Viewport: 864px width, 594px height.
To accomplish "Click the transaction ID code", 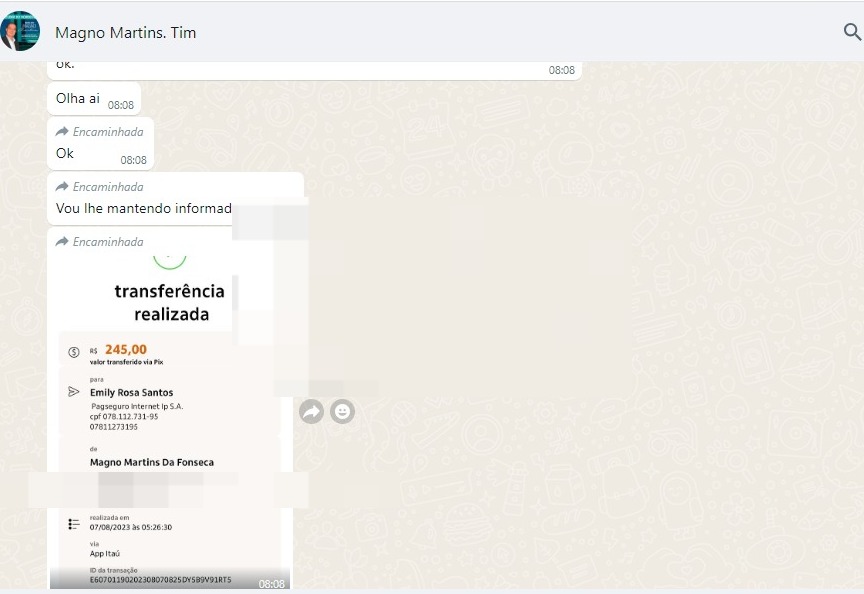I will (160, 580).
